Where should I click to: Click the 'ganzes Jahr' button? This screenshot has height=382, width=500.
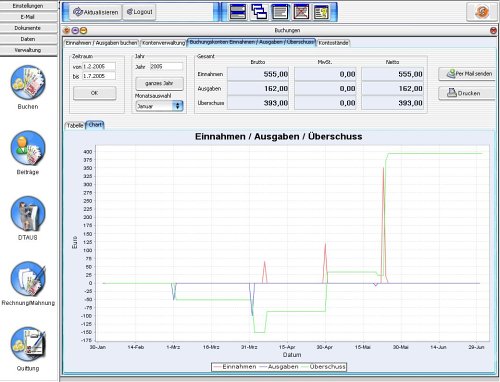pos(159,83)
